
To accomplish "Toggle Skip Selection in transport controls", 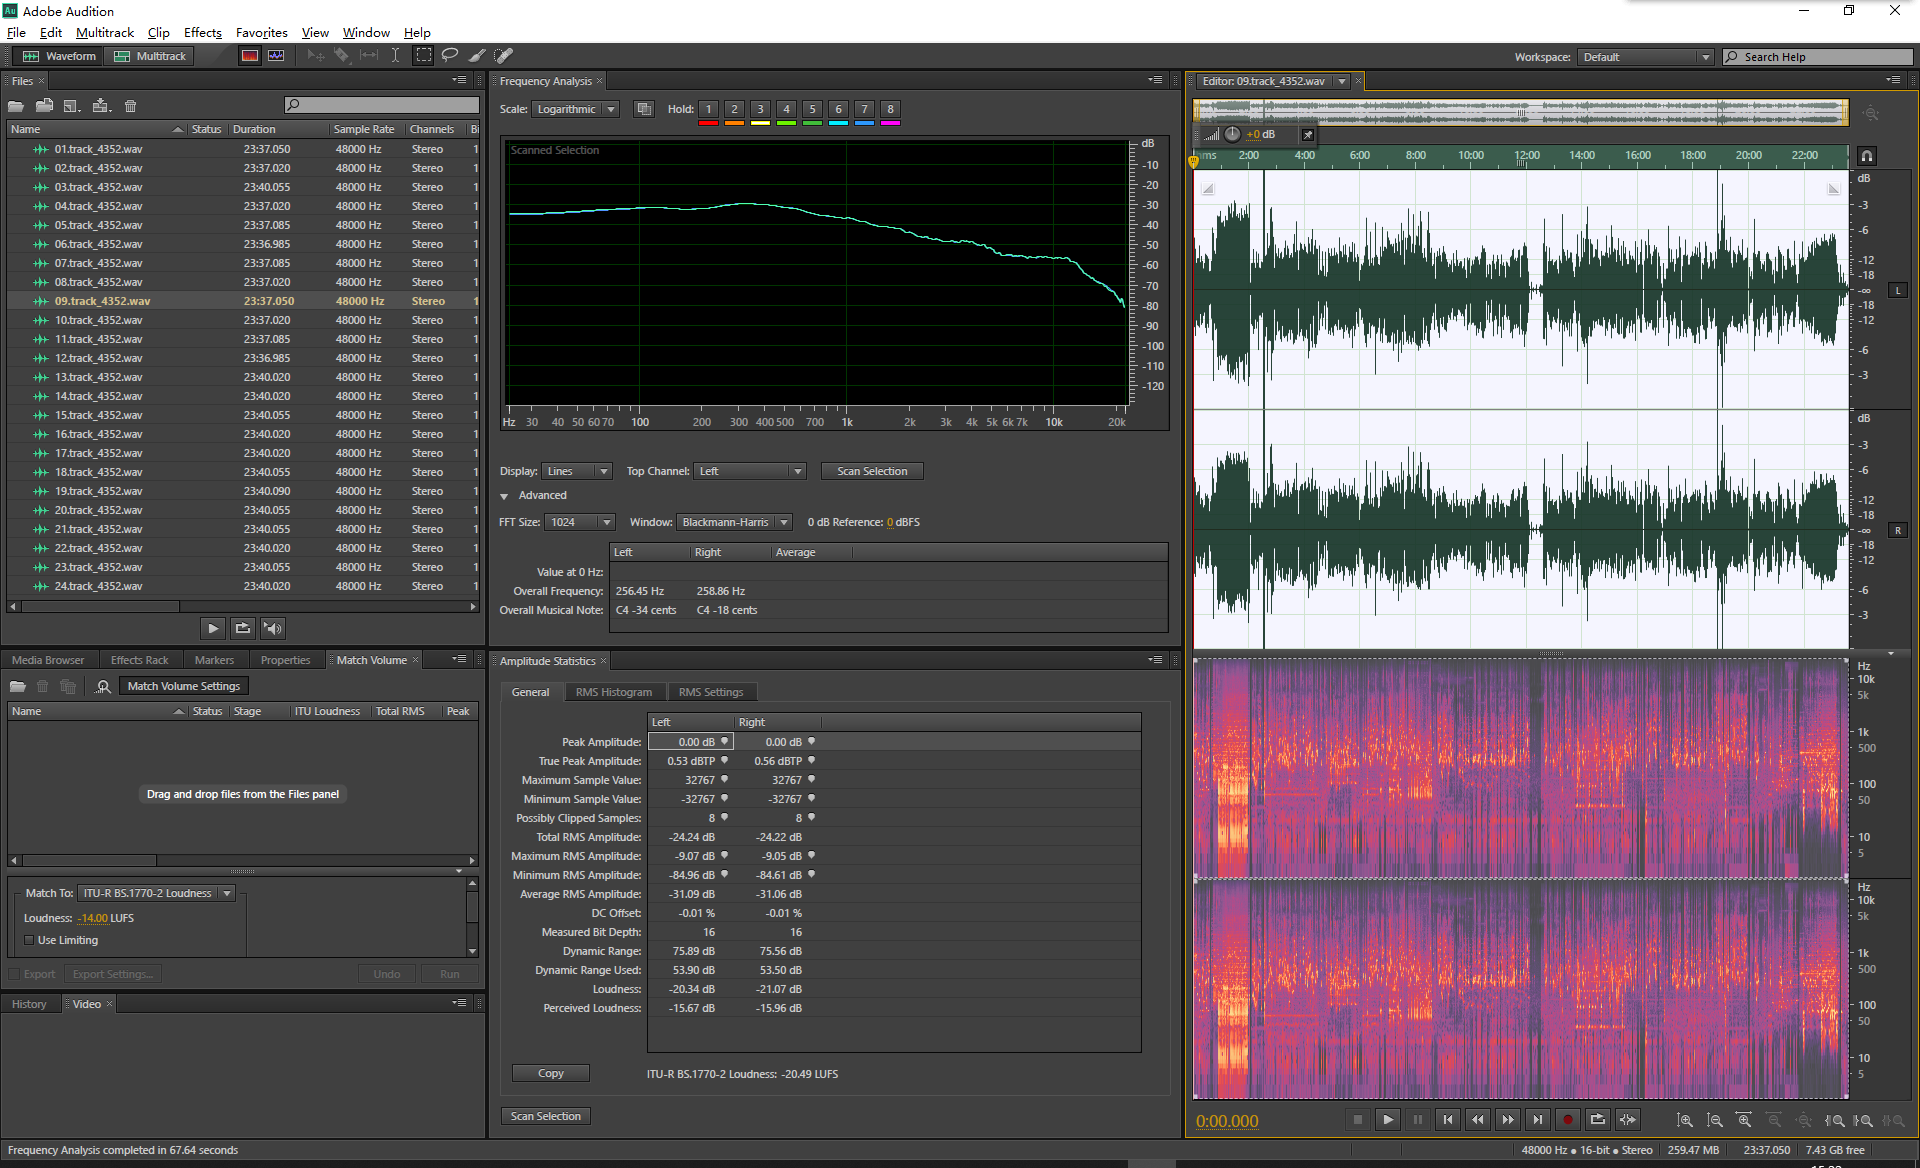I will [x=1627, y=1120].
